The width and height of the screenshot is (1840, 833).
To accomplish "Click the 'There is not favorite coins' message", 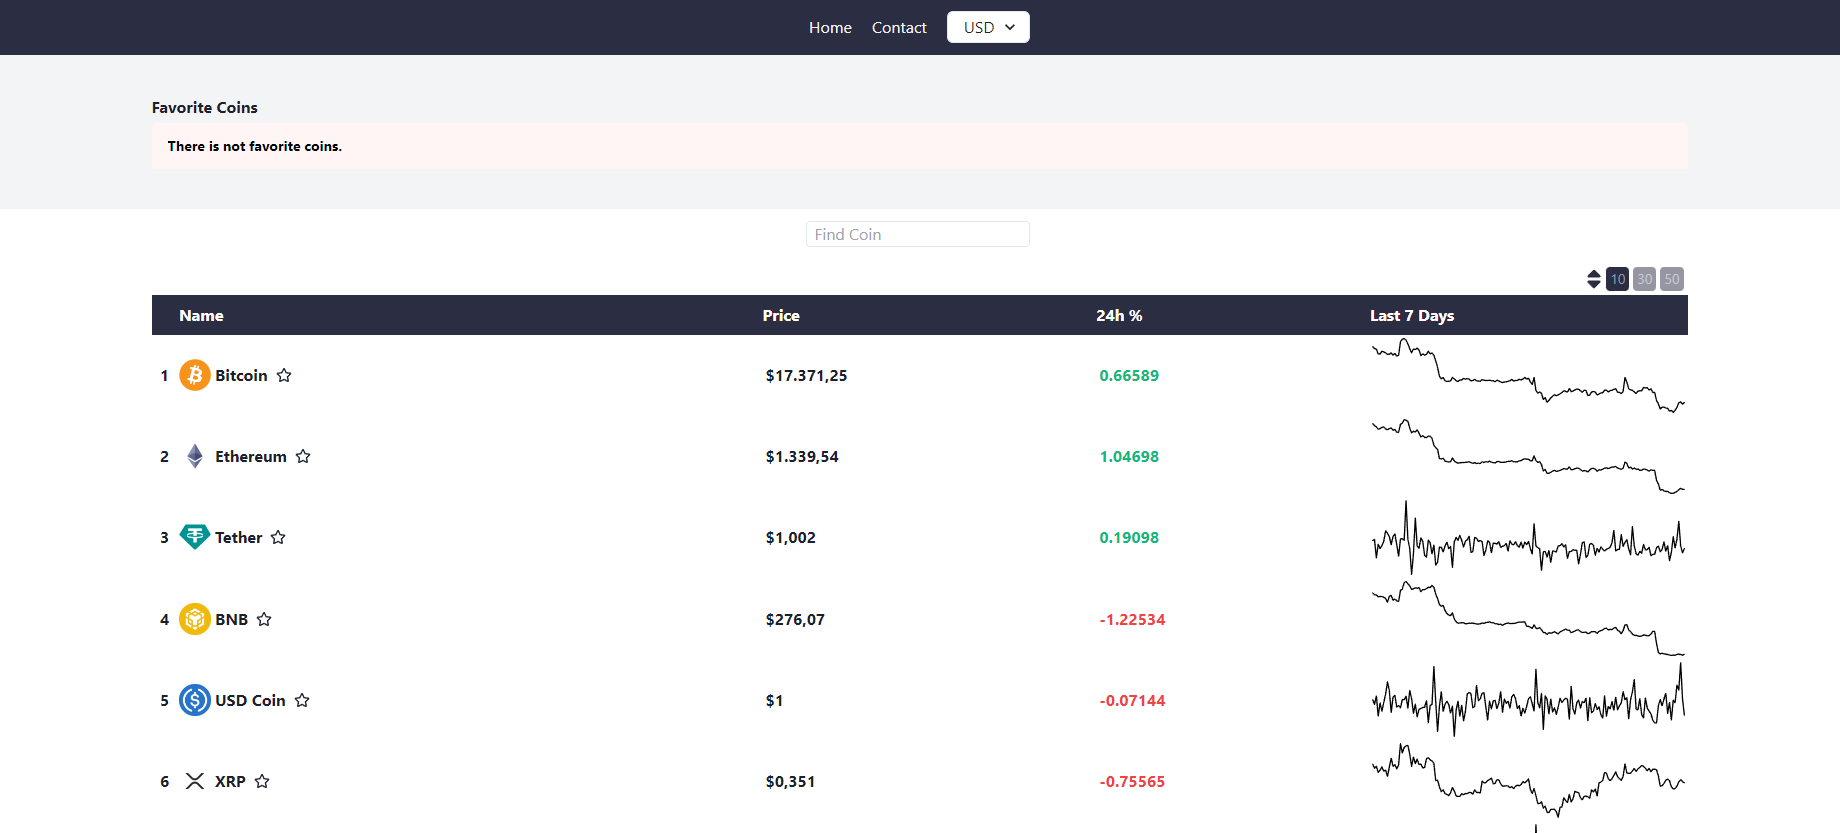I will point(255,146).
